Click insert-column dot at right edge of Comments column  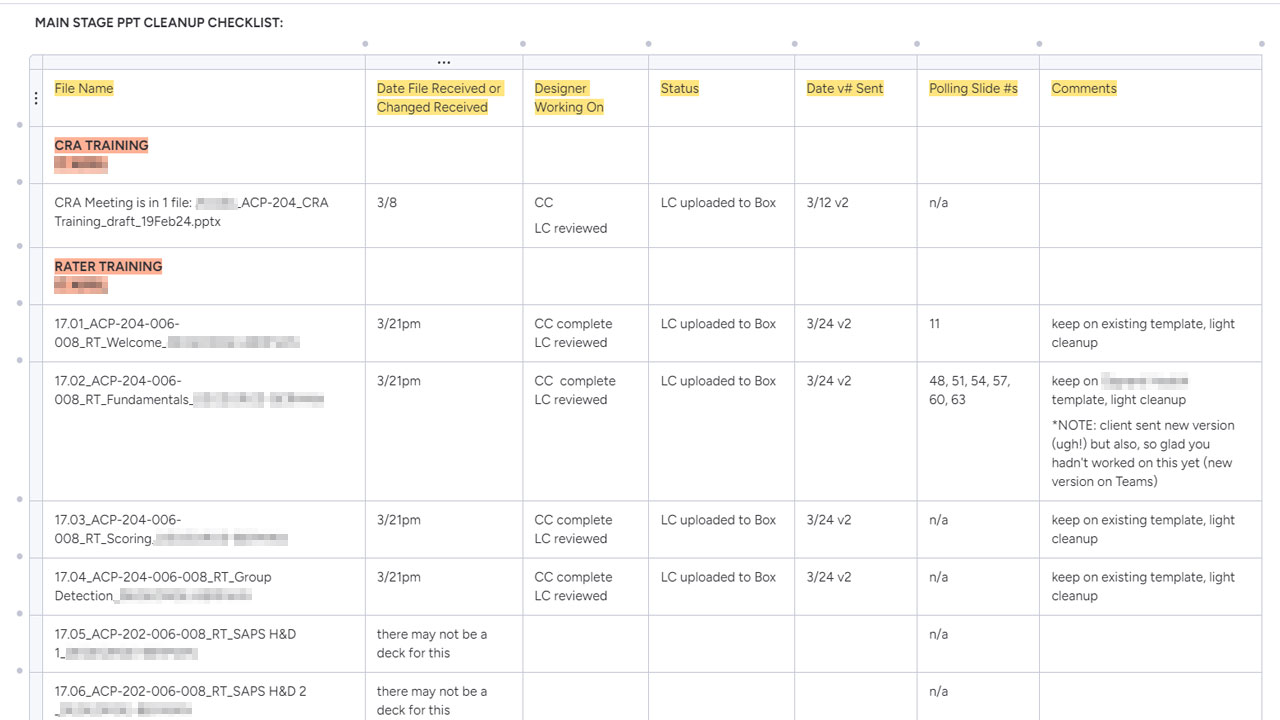pos(1261,44)
